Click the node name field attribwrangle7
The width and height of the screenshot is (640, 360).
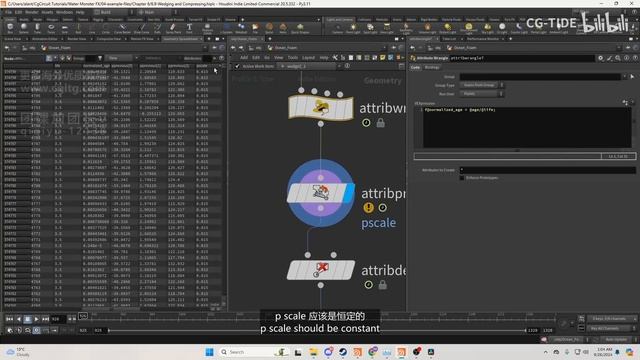[521, 58]
